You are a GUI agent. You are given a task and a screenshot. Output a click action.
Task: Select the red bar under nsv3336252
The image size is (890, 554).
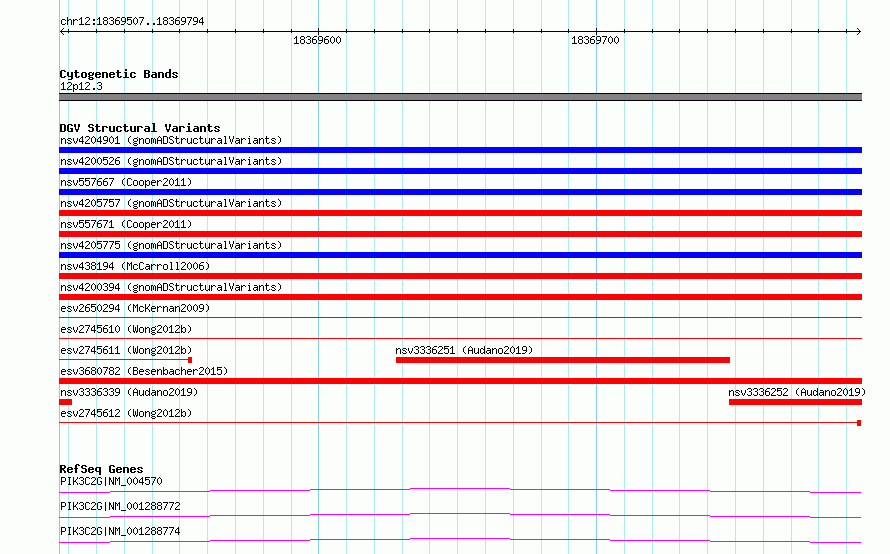coord(795,402)
